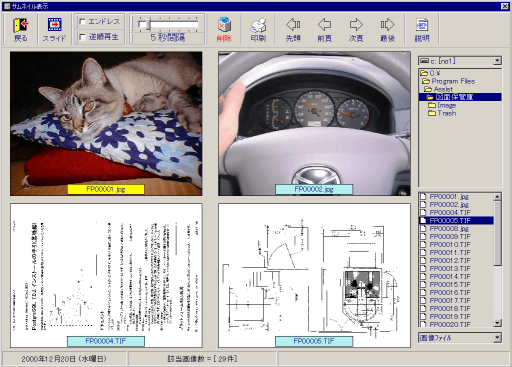Select the highlighted 図面保管庫 folder

[x=460, y=97]
